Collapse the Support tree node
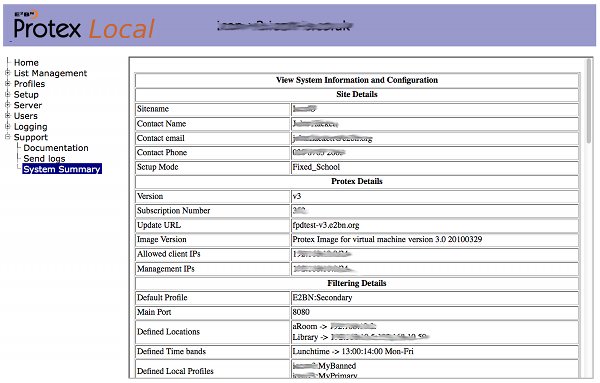The width and height of the screenshot is (600, 383). click(x=8, y=137)
